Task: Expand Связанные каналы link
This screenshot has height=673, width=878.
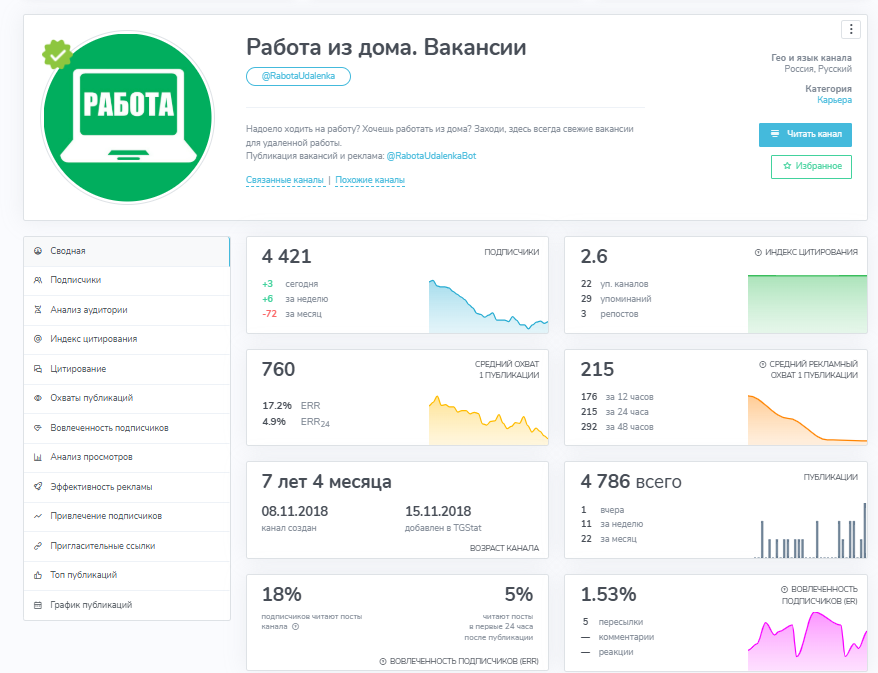Action: [285, 180]
